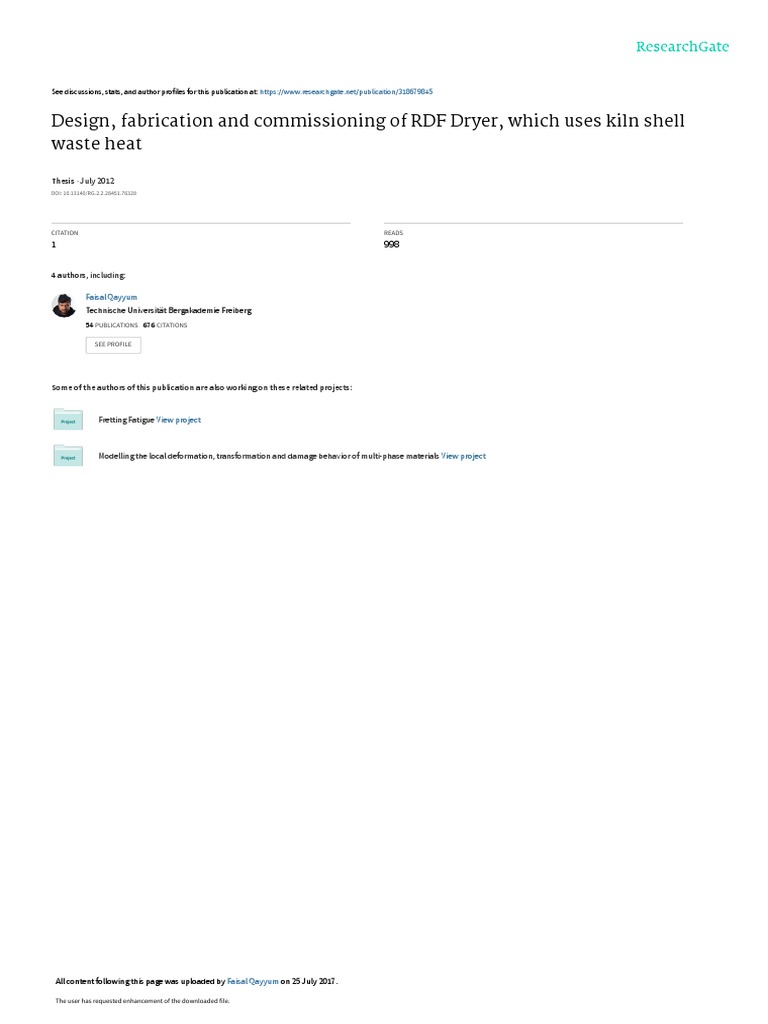
Task: Click the 676 Citations stat
Action: coord(165,325)
